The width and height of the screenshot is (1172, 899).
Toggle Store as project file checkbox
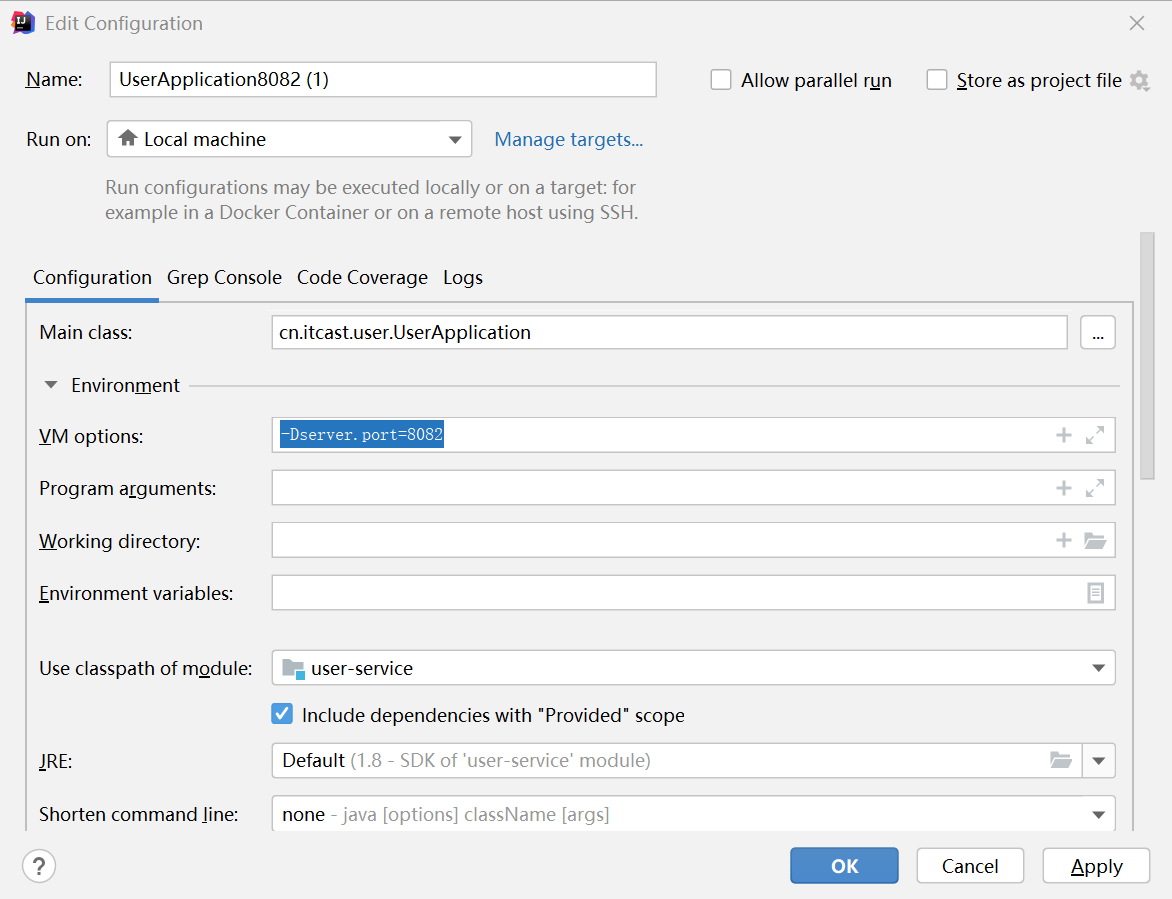tap(937, 81)
